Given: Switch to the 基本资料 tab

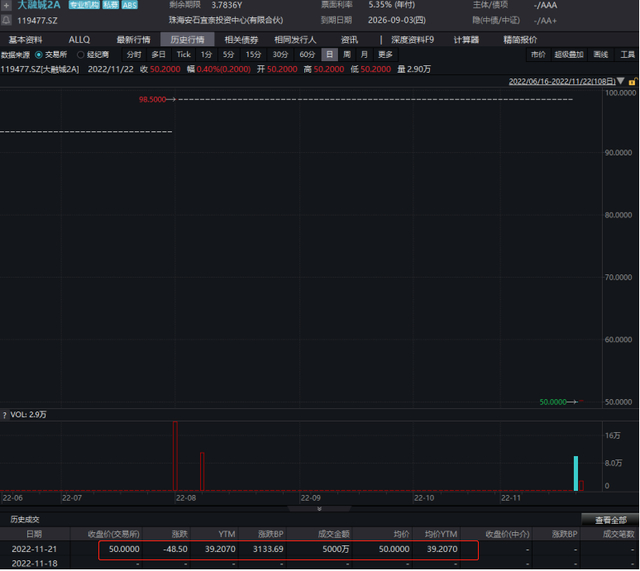Looking at the screenshot, I should (25, 40).
